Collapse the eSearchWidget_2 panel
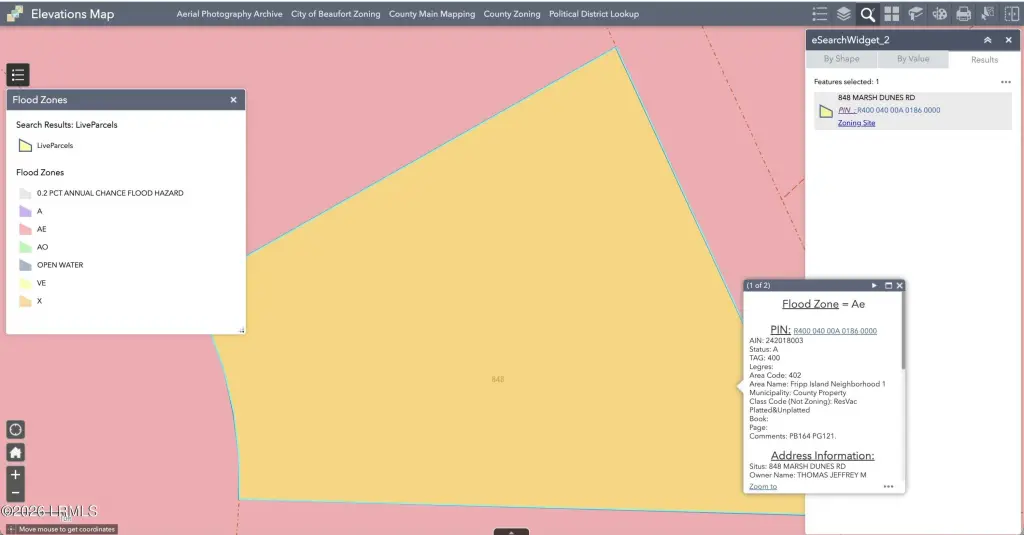1024x535 pixels. pos(987,40)
